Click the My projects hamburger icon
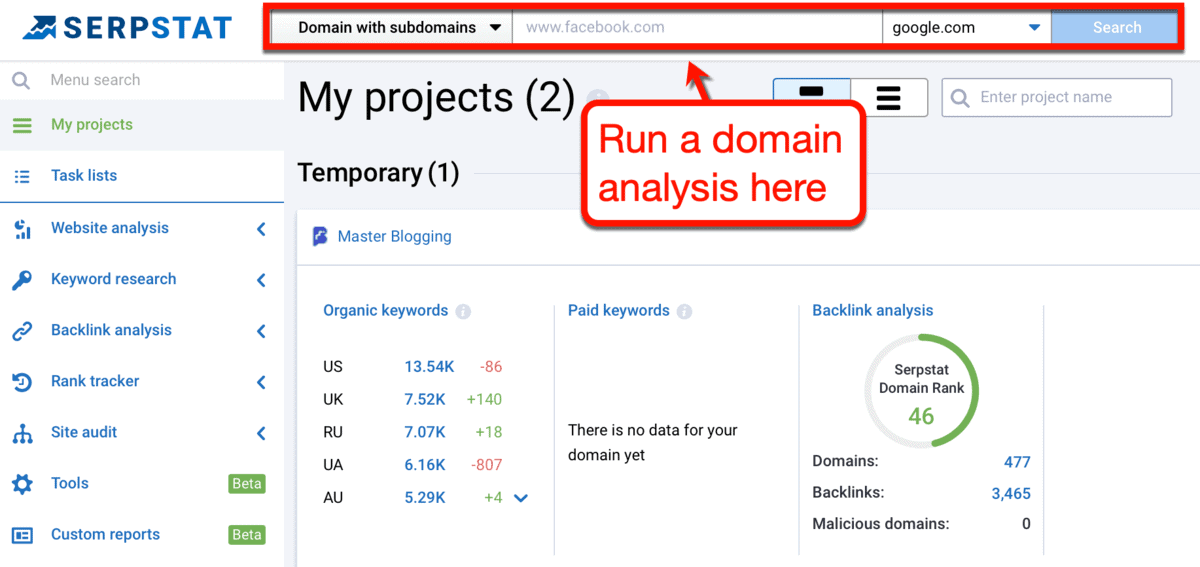This screenshot has width=1200, height=567. pyautogui.click(x=22, y=125)
